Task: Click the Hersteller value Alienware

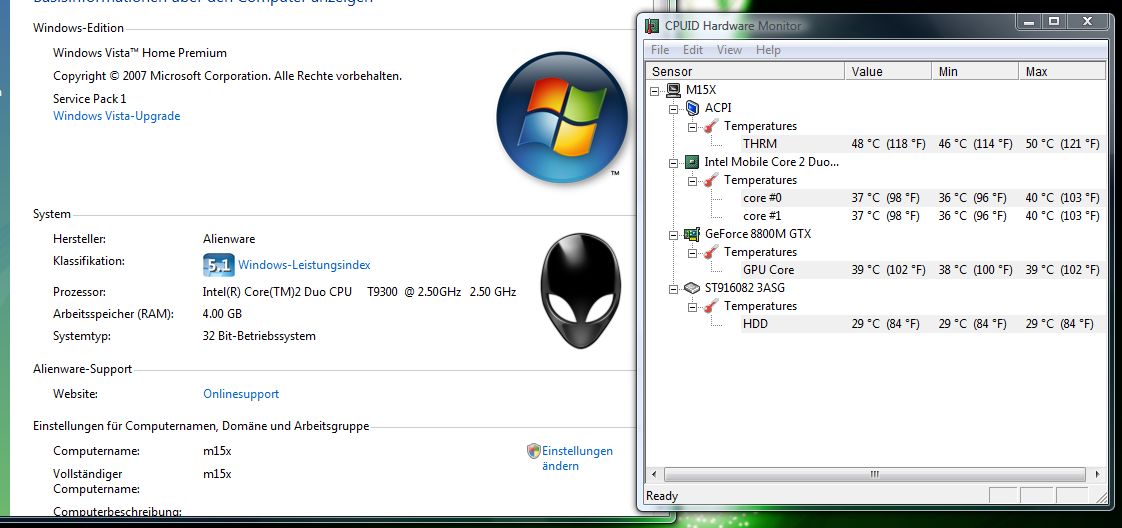Action: (x=229, y=239)
